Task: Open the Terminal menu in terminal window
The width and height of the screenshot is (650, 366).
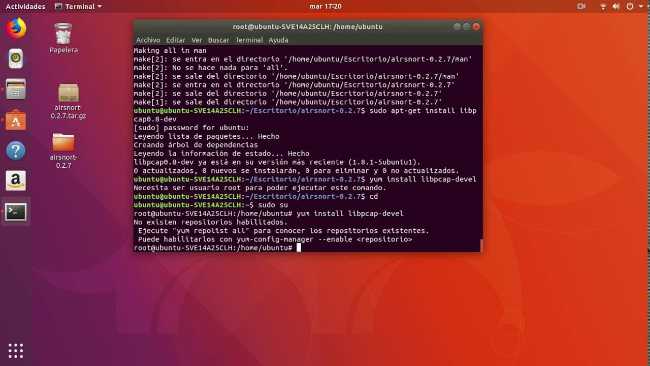Action: point(249,40)
